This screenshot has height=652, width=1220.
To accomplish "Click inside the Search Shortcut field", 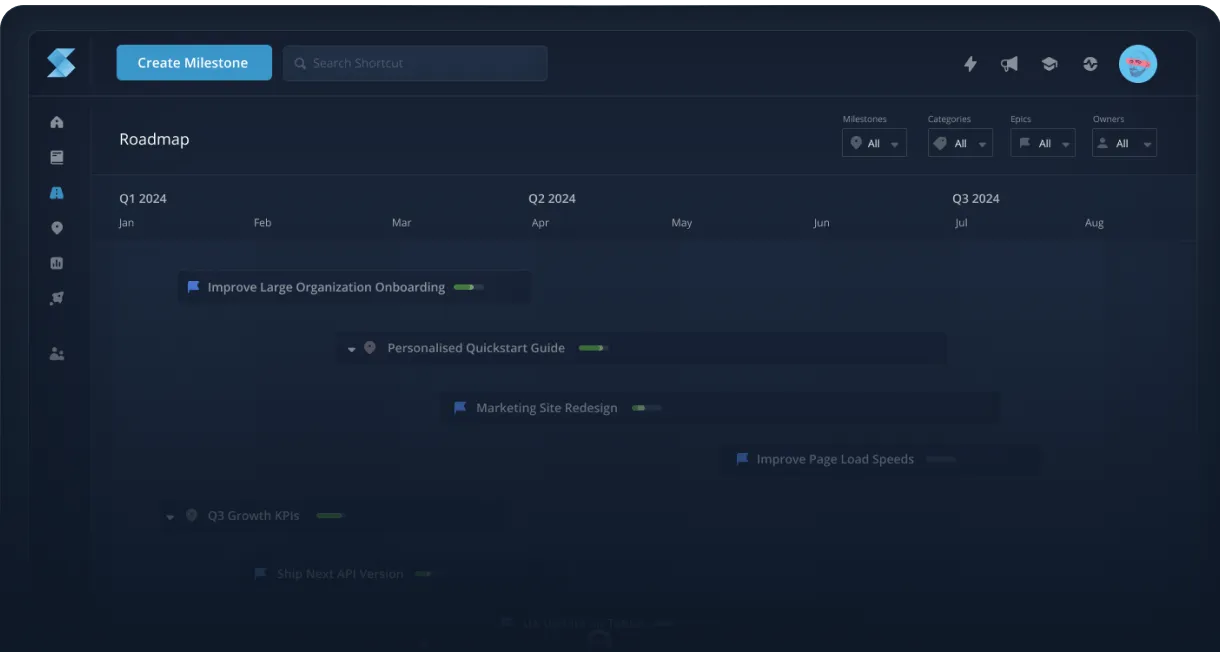I will [x=415, y=62].
